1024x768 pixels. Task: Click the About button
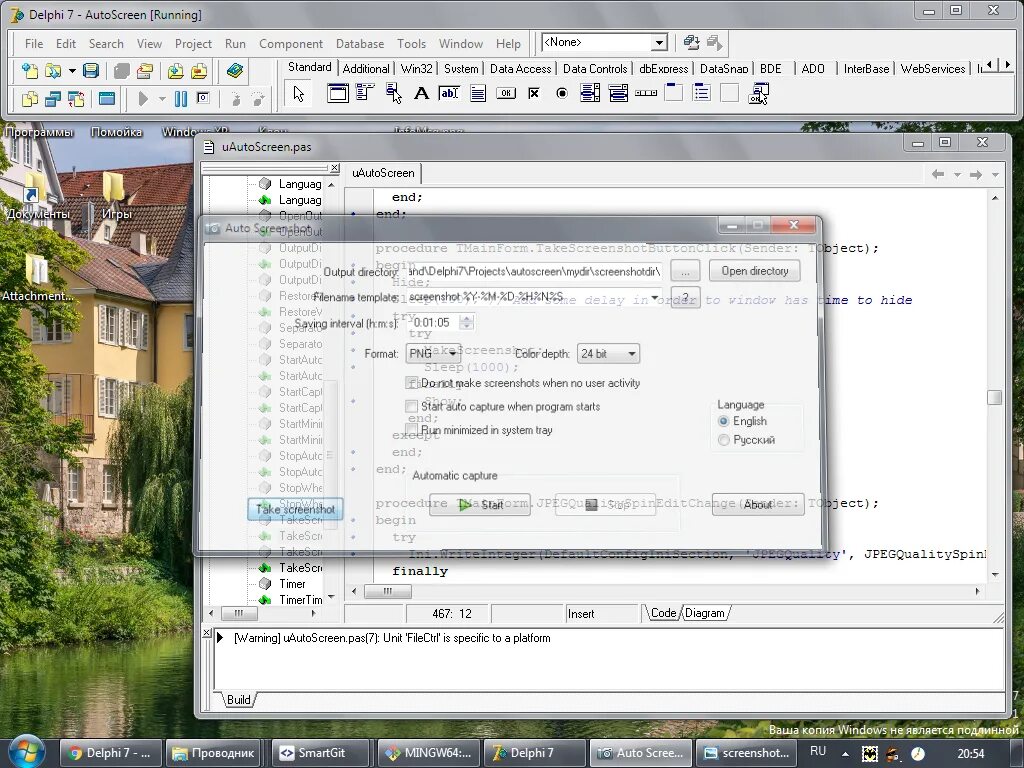point(758,505)
